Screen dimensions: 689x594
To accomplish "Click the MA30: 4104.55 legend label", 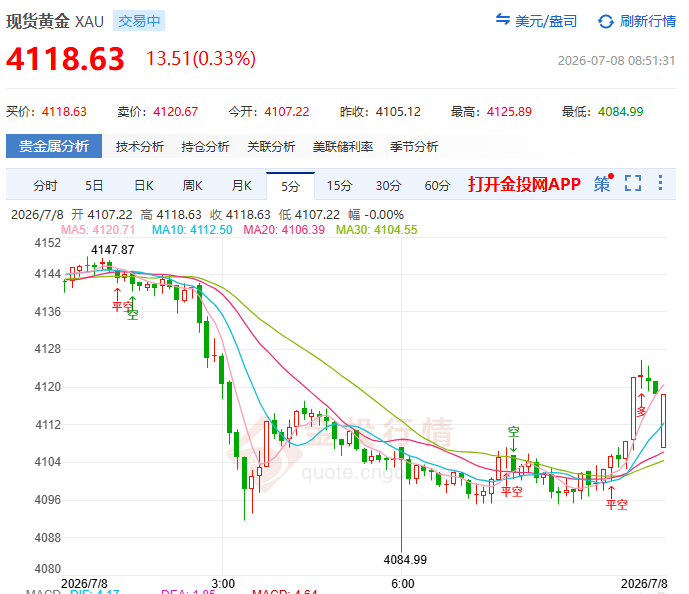I will click(x=377, y=230).
